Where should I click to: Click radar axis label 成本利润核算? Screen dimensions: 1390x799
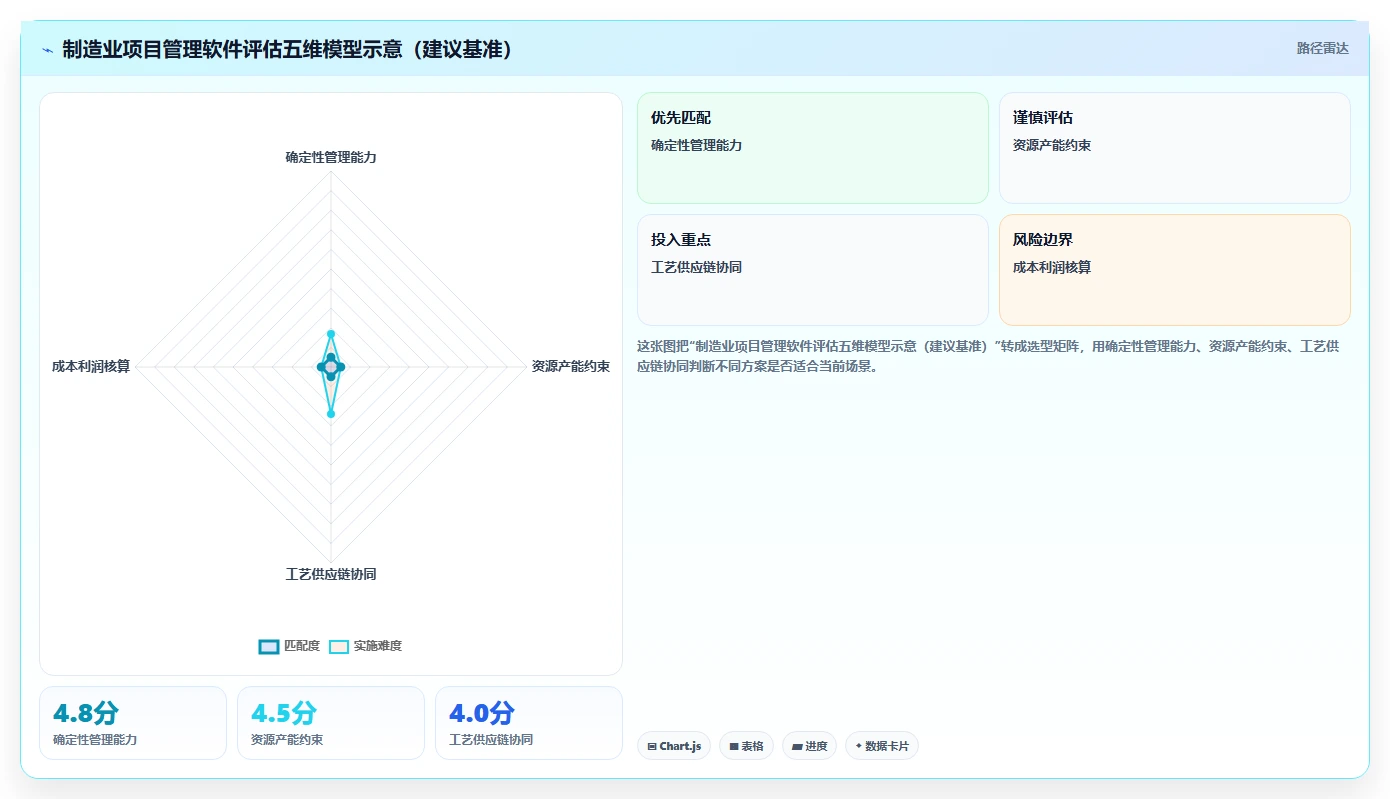(x=91, y=367)
